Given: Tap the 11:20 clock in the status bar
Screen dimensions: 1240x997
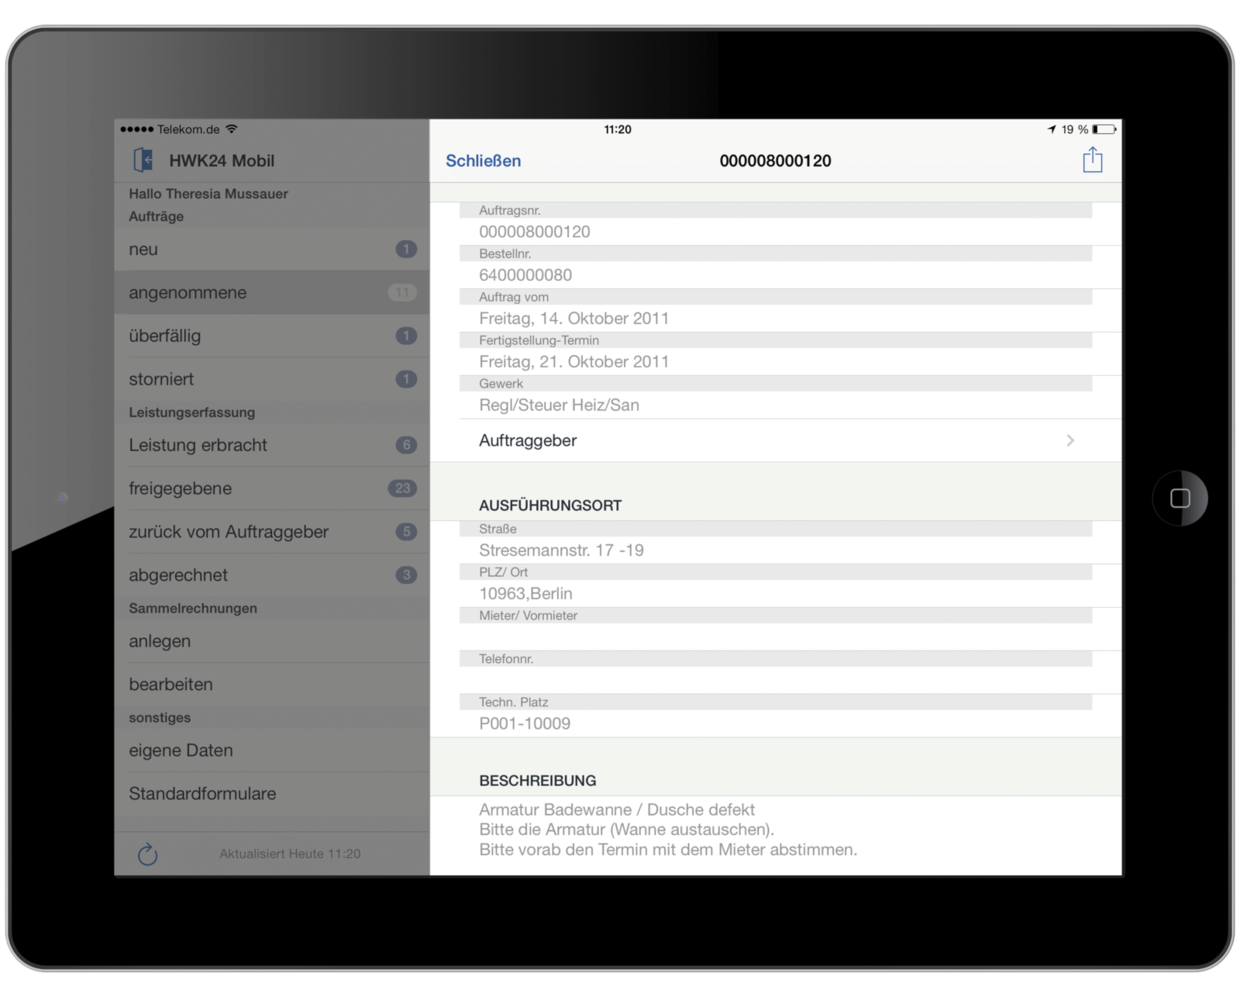Looking at the screenshot, I should pos(618,129).
